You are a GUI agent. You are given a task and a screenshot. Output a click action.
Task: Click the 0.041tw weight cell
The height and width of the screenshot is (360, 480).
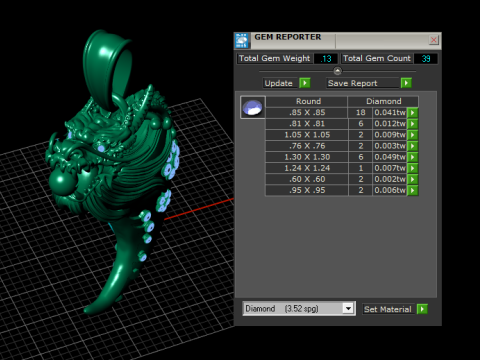click(x=390, y=113)
